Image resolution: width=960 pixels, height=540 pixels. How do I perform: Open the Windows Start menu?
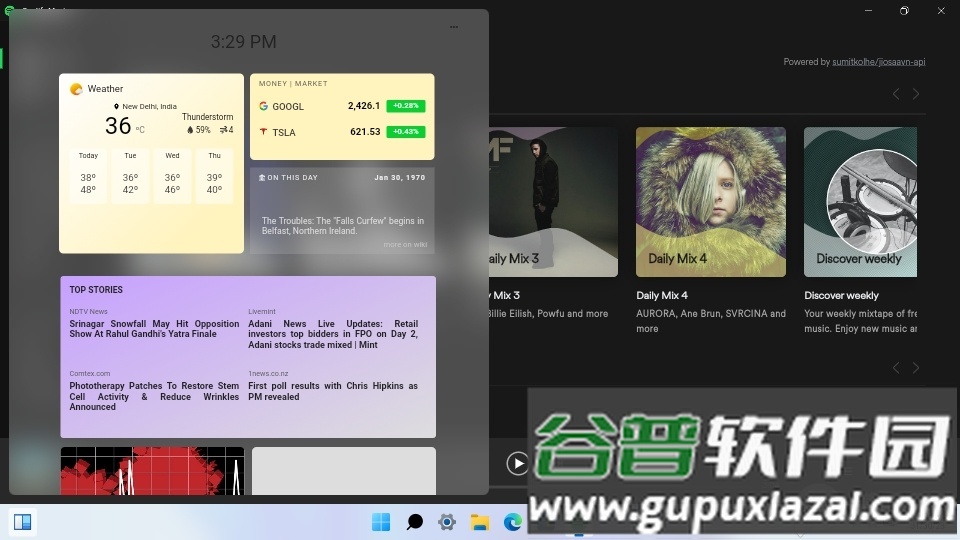pyautogui.click(x=381, y=522)
